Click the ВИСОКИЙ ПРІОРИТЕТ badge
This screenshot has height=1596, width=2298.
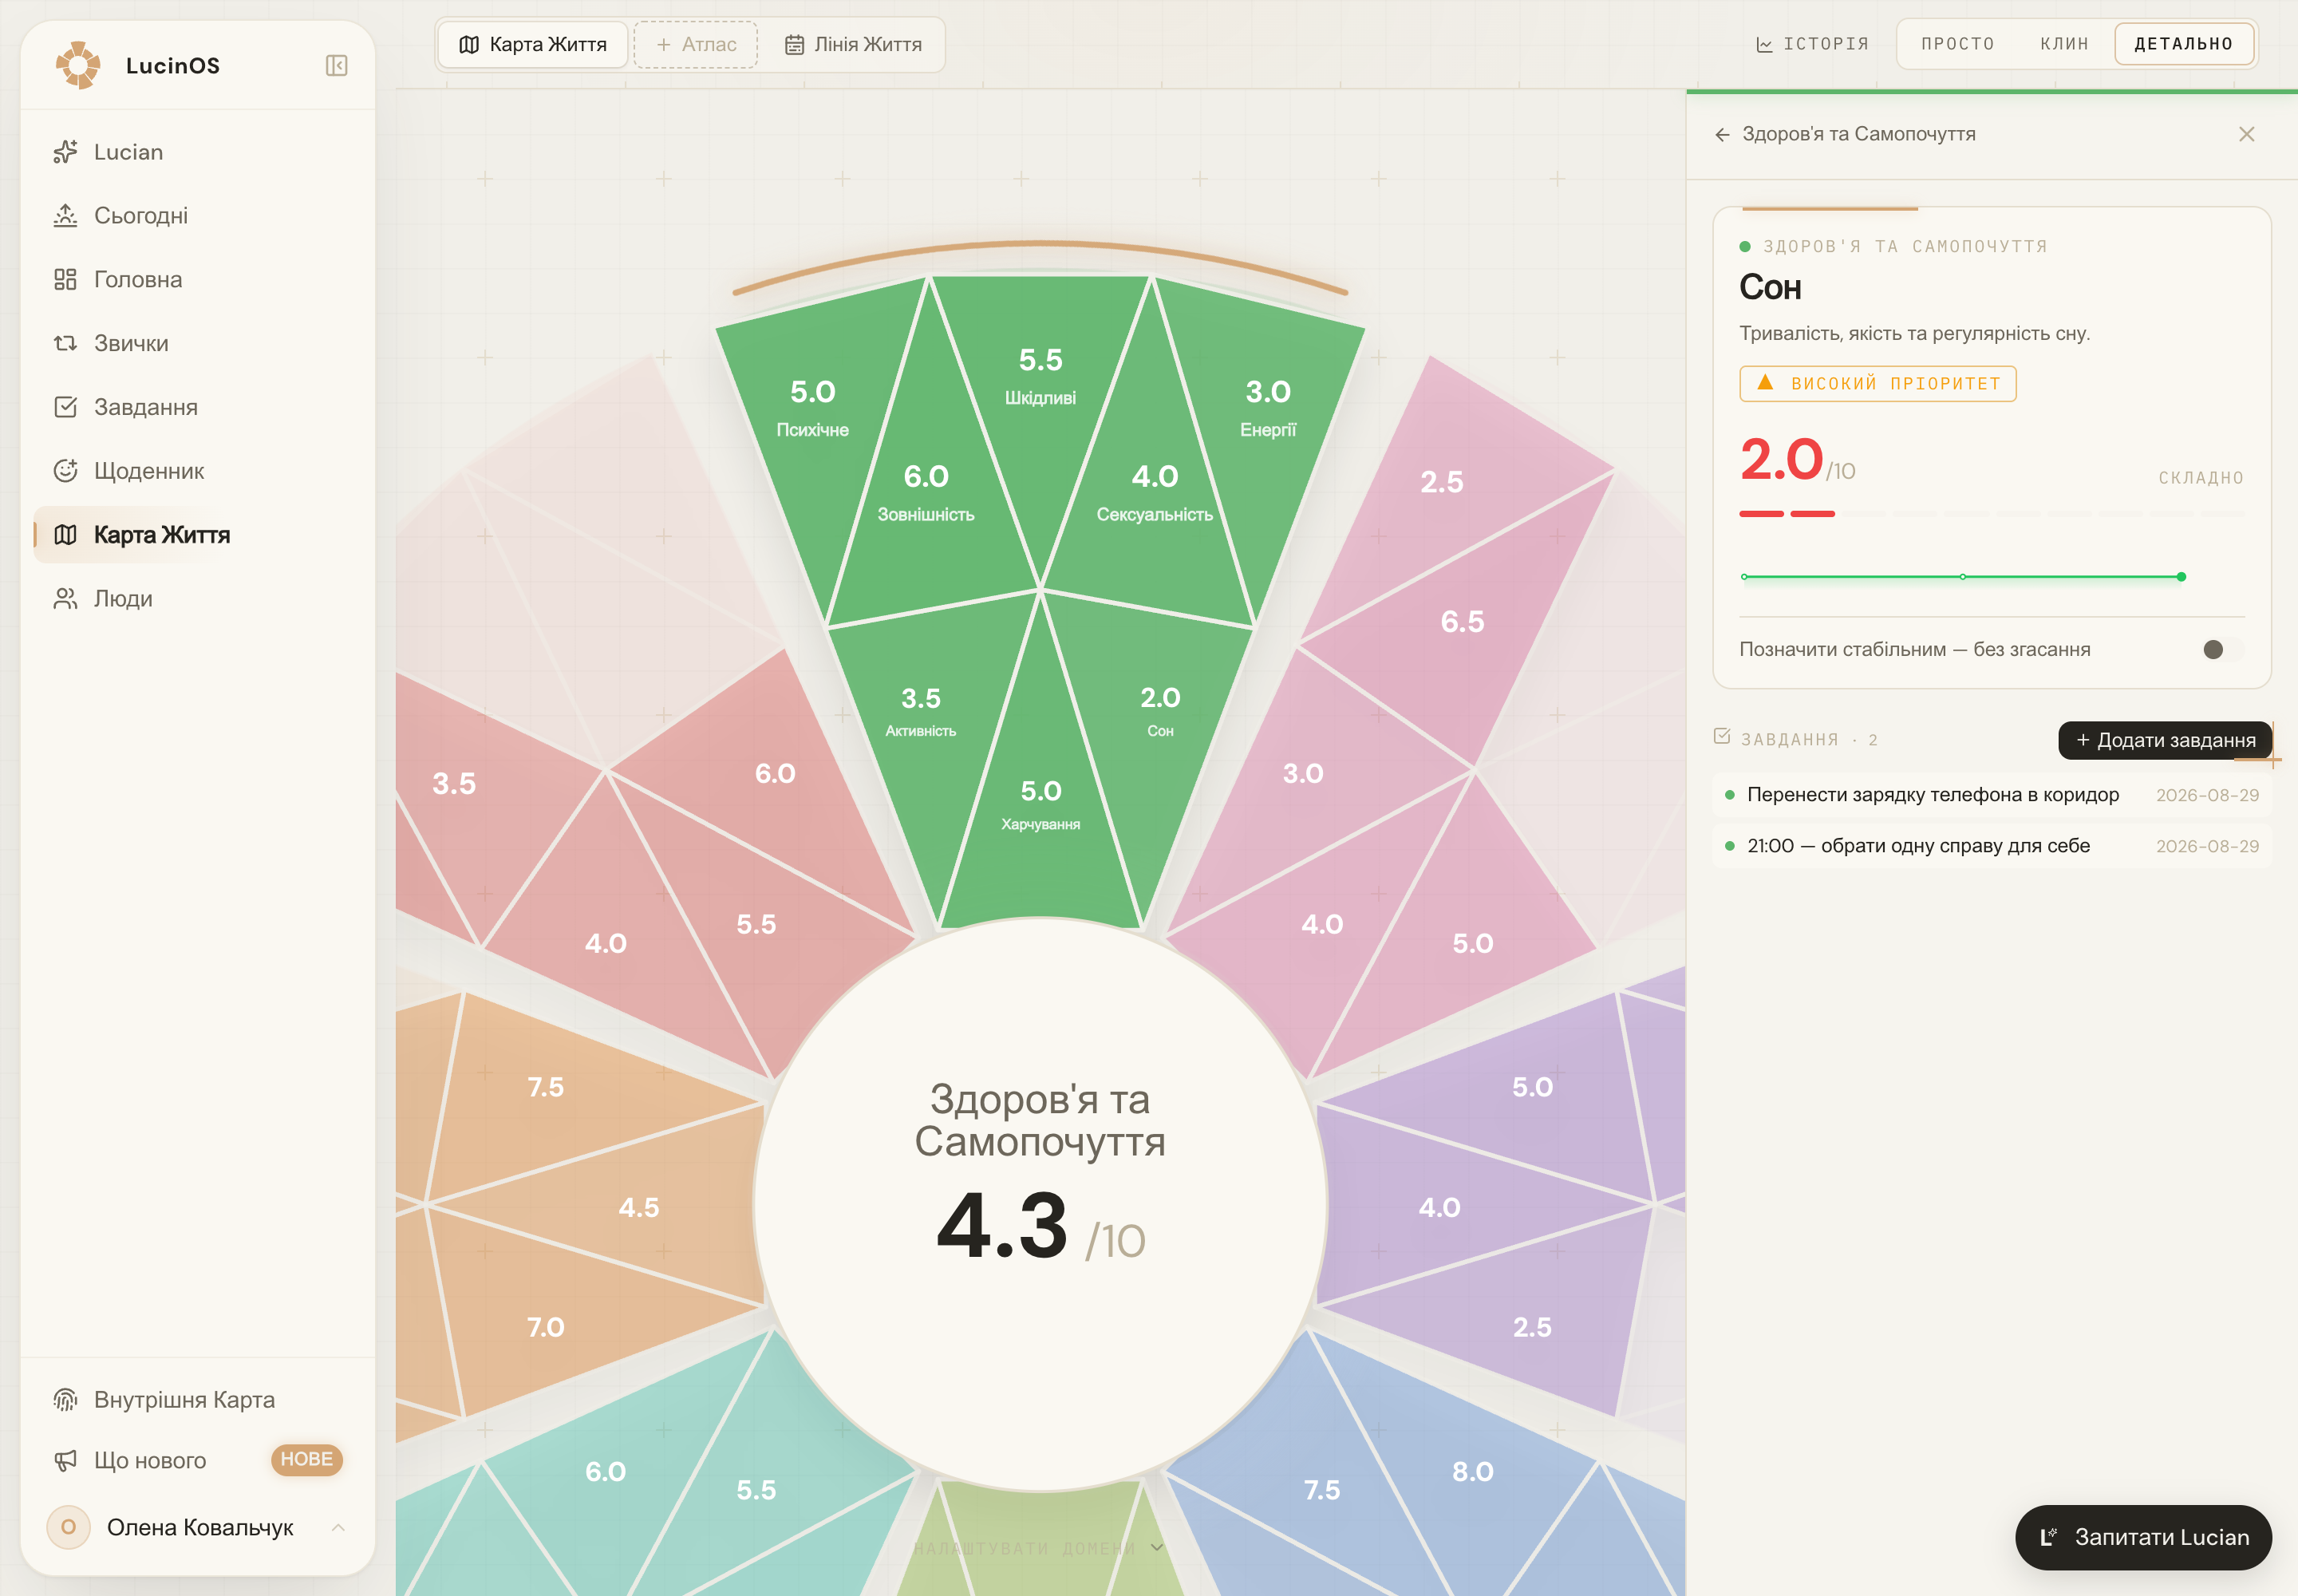pos(1877,384)
